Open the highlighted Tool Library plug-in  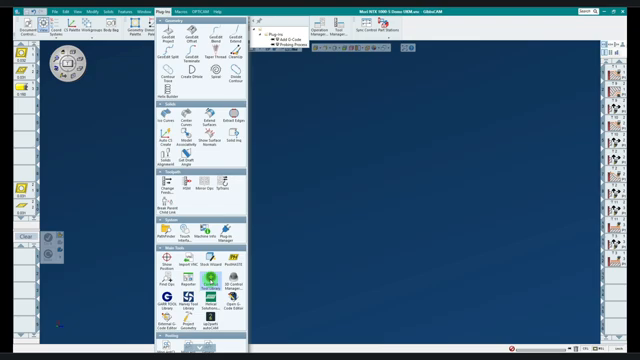point(211,281)
